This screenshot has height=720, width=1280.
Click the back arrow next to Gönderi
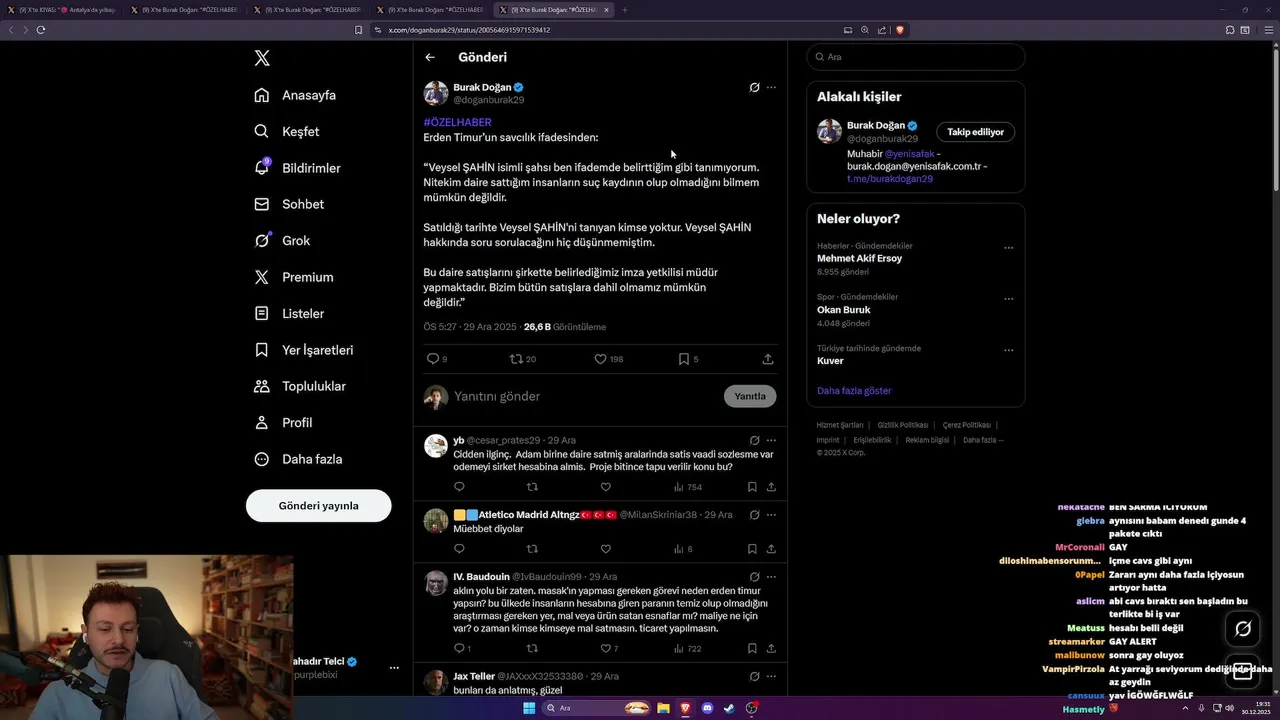click(430, 58)
